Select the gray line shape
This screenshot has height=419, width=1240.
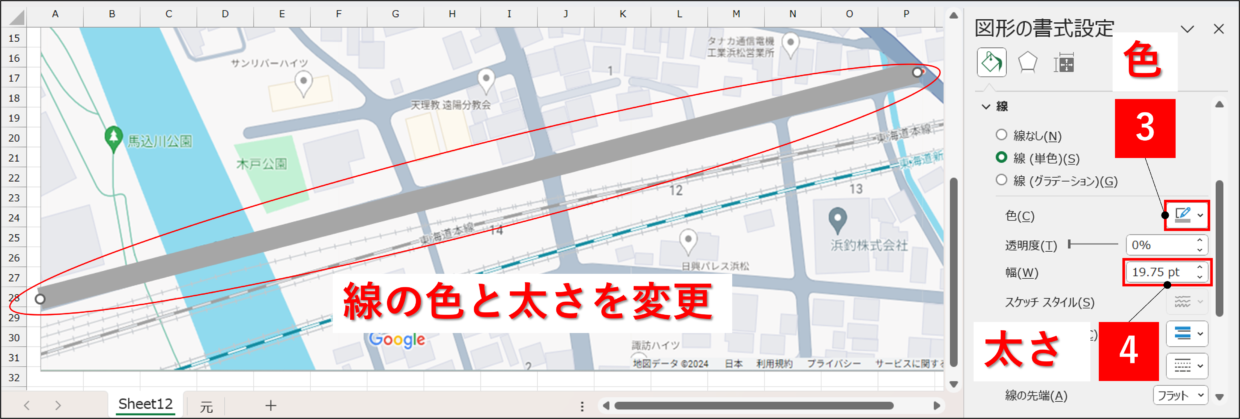480,185
